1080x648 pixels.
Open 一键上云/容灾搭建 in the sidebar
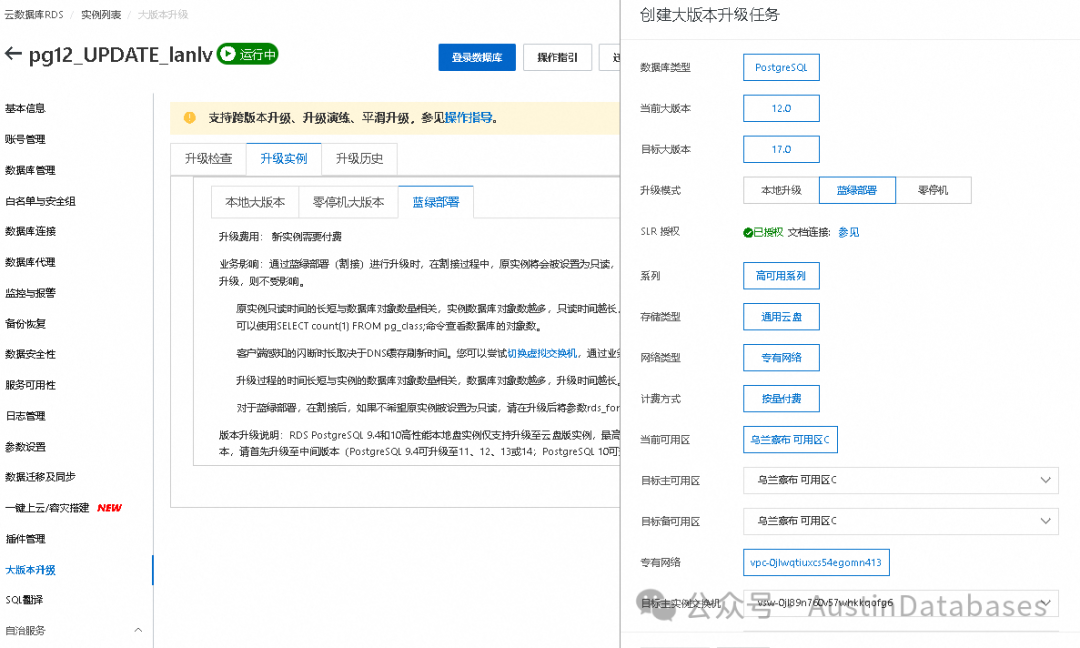pos(48,508)
